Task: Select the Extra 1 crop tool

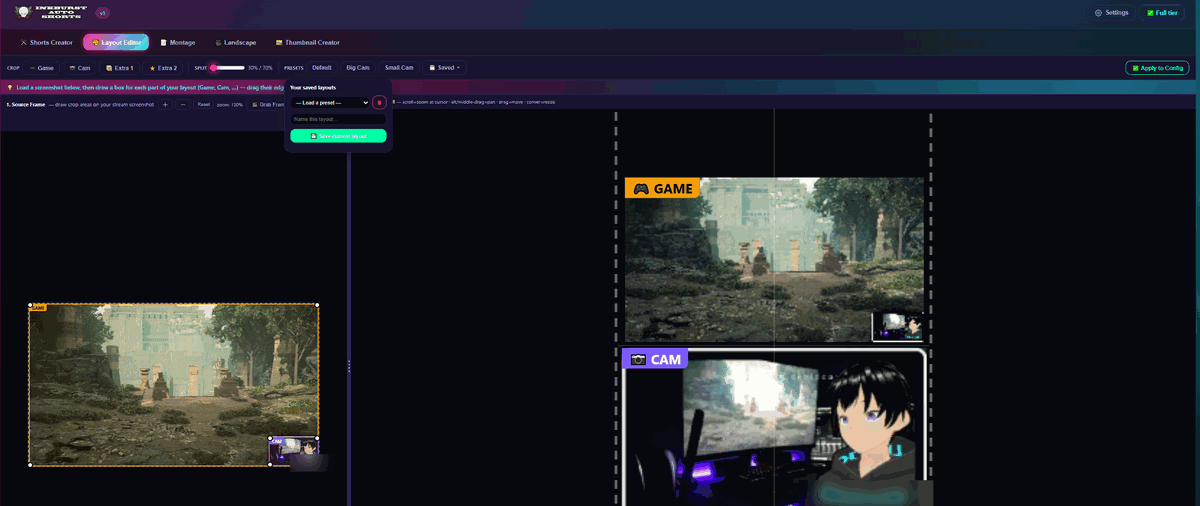Action: 120,68
